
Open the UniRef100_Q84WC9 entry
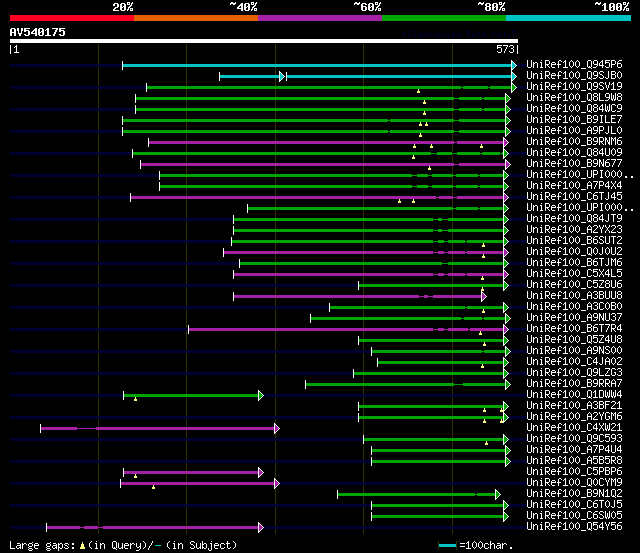[574, 109]
